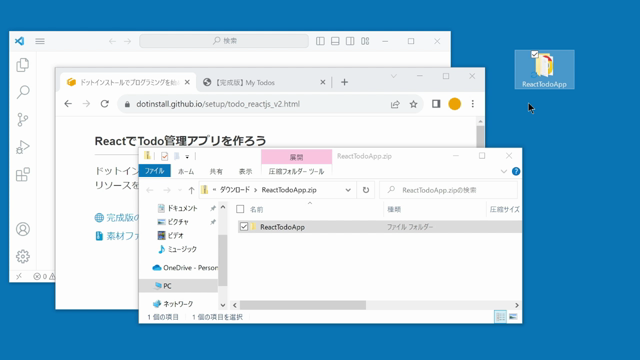The image size is (640, 360).
Task: Open VS Code Run and Debug icon
Action: click(x=23, y=147)
